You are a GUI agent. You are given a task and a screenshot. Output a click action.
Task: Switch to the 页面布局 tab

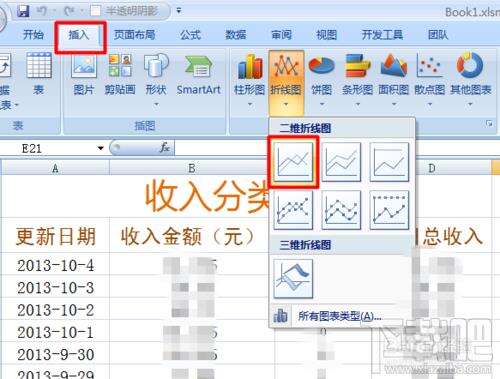pyautogui.click(x=135, y=35)
